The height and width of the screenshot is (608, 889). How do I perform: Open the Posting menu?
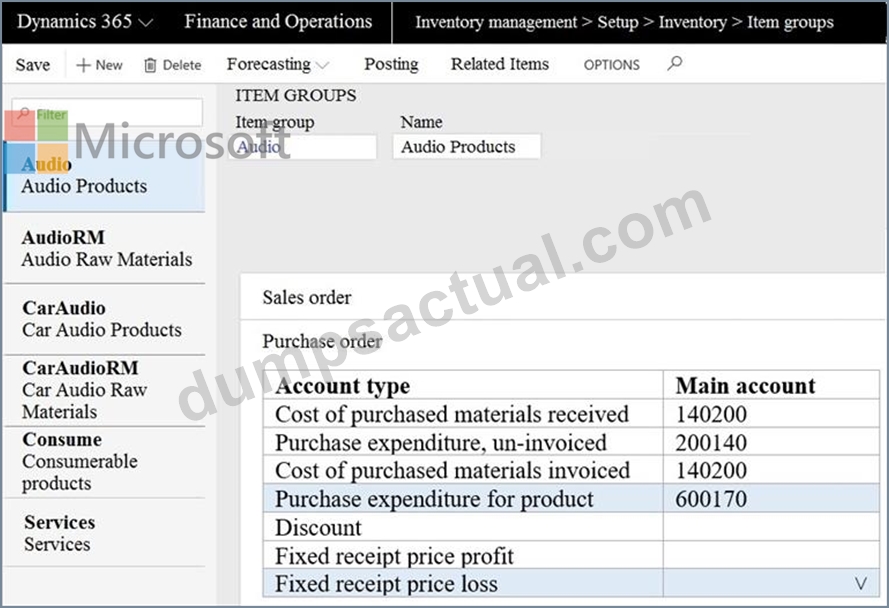coord(391,64)
